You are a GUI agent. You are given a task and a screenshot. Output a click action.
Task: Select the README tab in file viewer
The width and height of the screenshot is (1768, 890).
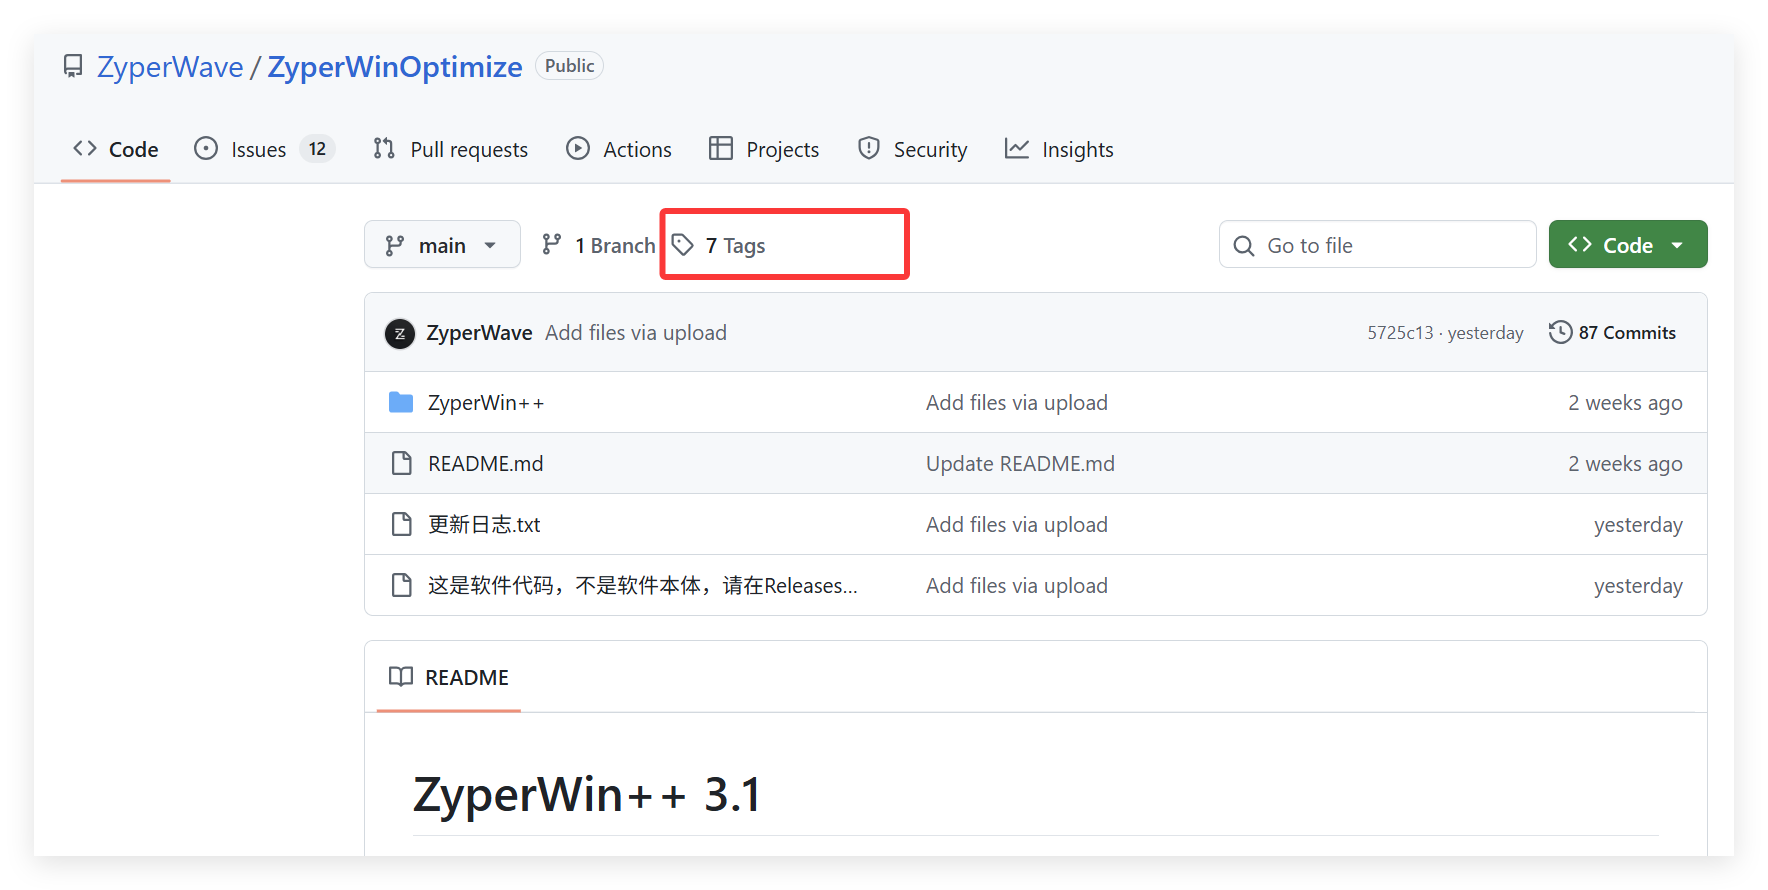click(449, 678)
